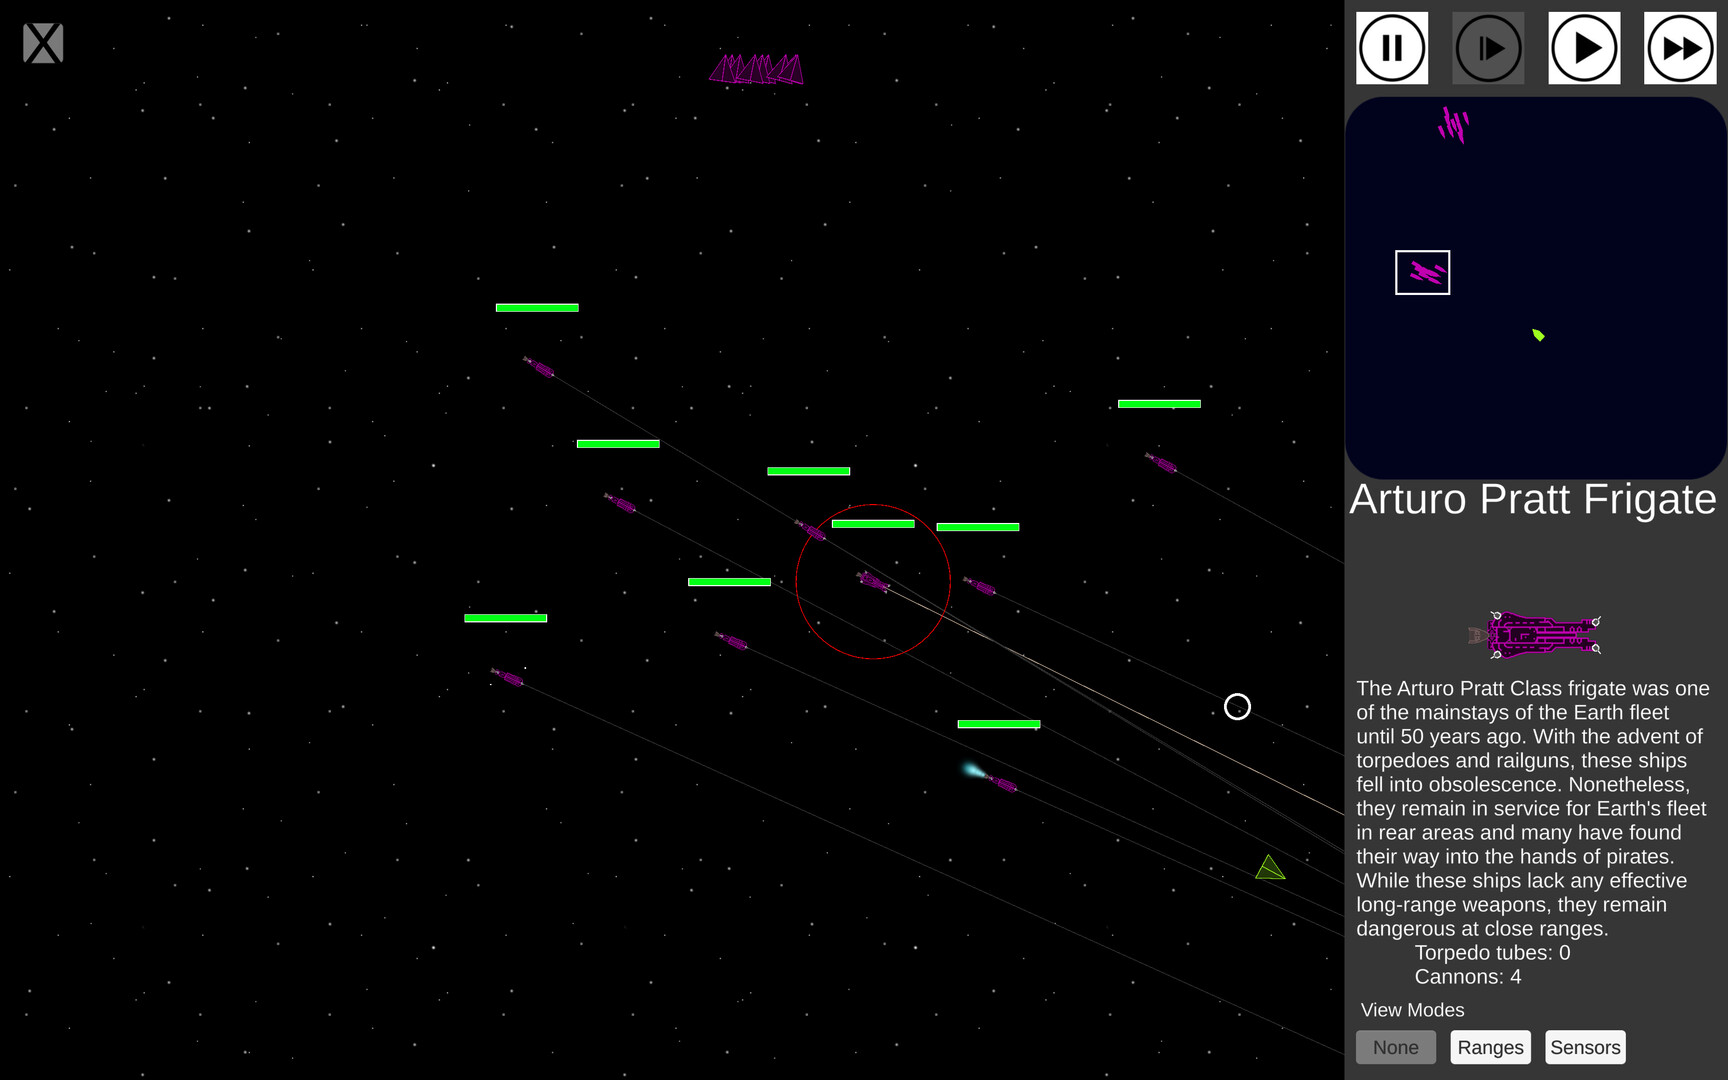Screen dimensions: 1728x1080
Task: Click the green ship marker on the minimap
Action: coord(1537,335)
